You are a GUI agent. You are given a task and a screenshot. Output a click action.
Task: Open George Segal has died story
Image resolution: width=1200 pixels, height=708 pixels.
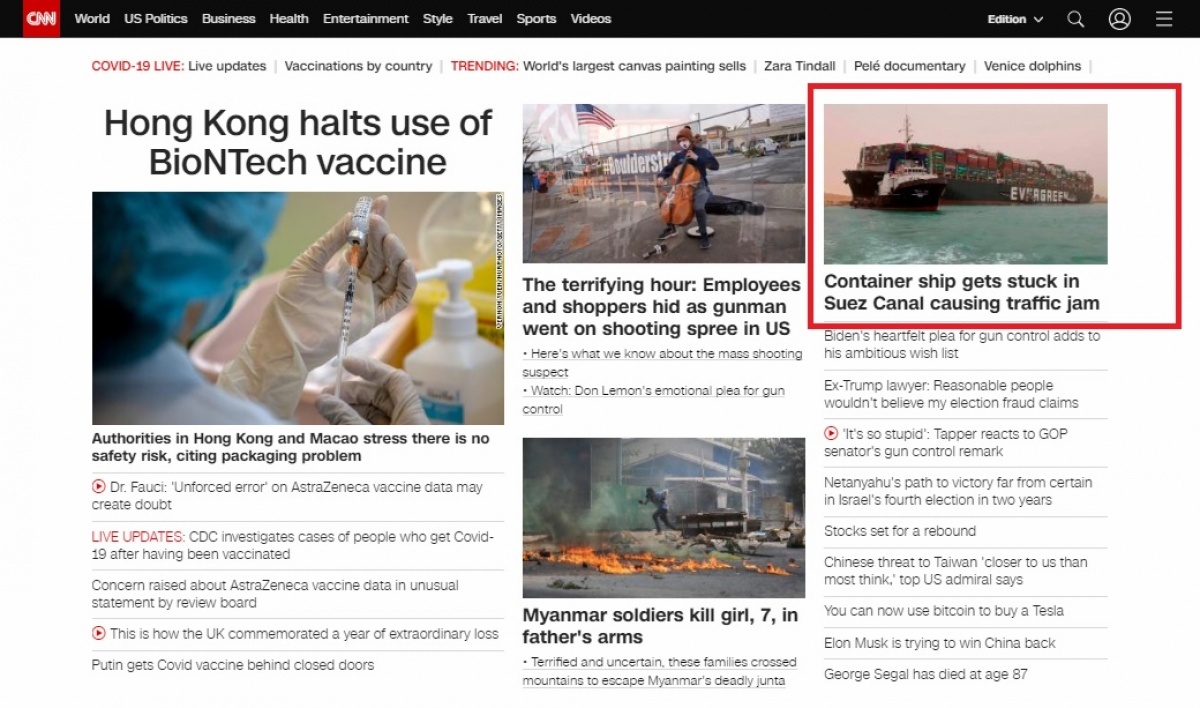[x=926, y=674]
